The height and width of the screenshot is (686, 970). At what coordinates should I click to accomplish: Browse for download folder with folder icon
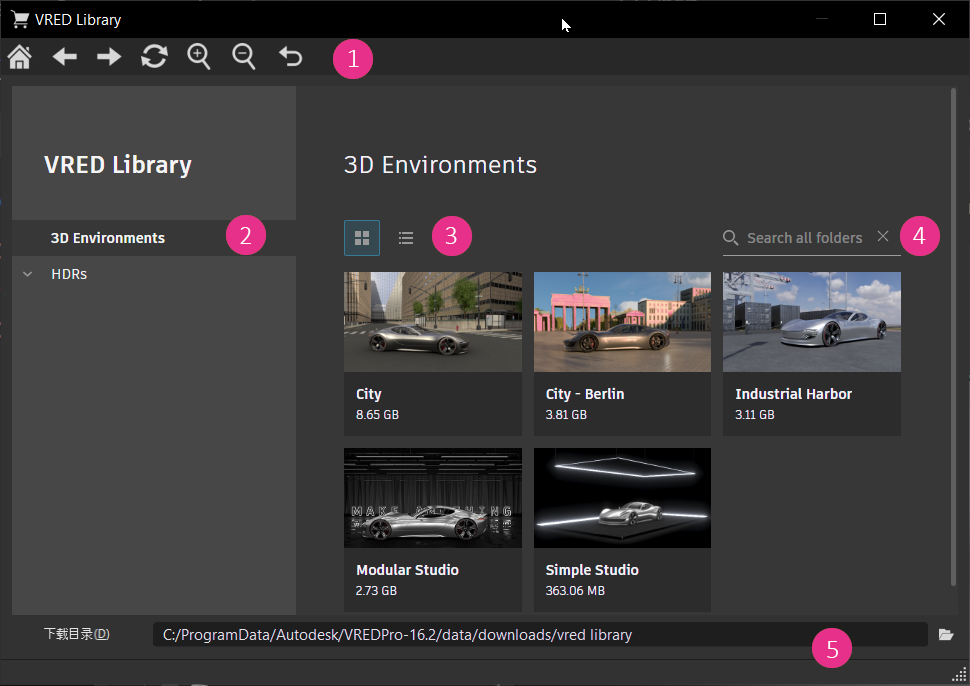point(946,635)
